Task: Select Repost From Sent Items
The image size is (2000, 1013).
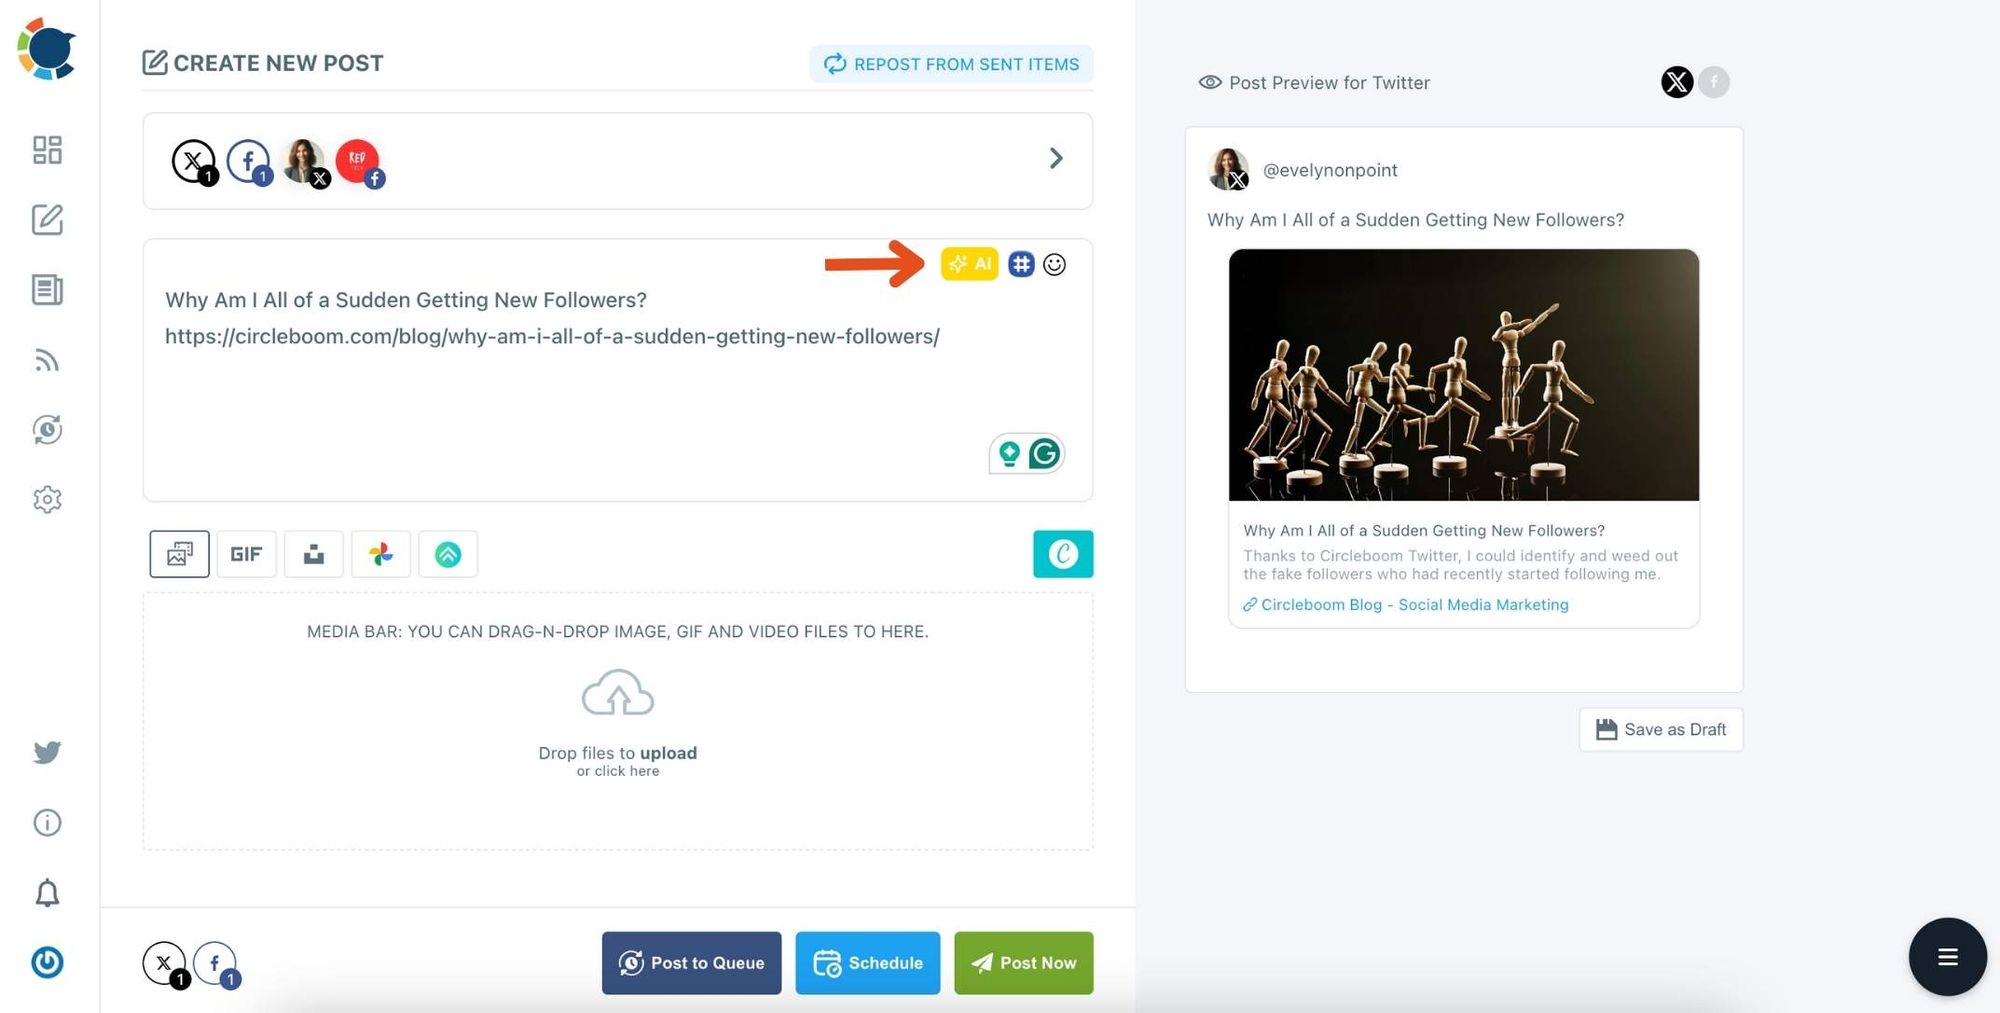Action: click(951, 63)
